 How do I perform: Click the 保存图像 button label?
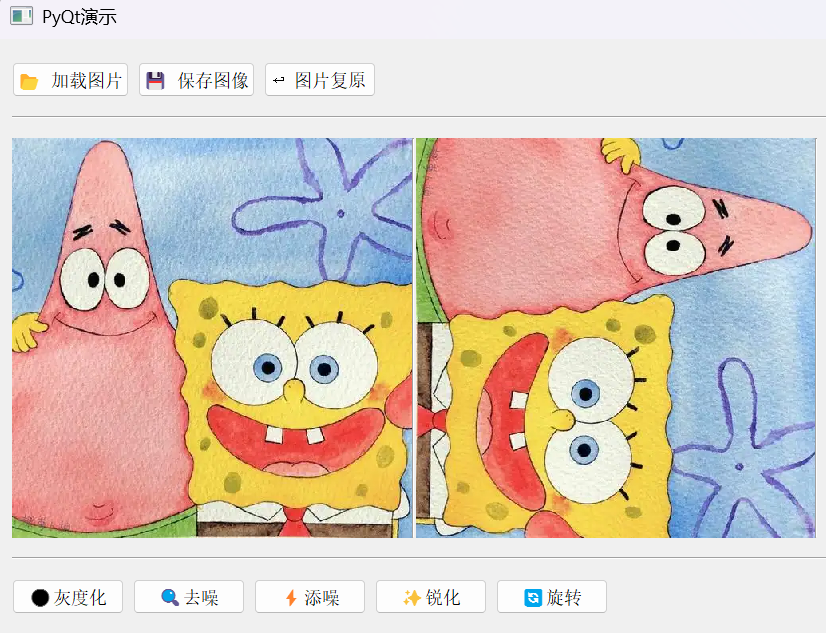point(213,81)
